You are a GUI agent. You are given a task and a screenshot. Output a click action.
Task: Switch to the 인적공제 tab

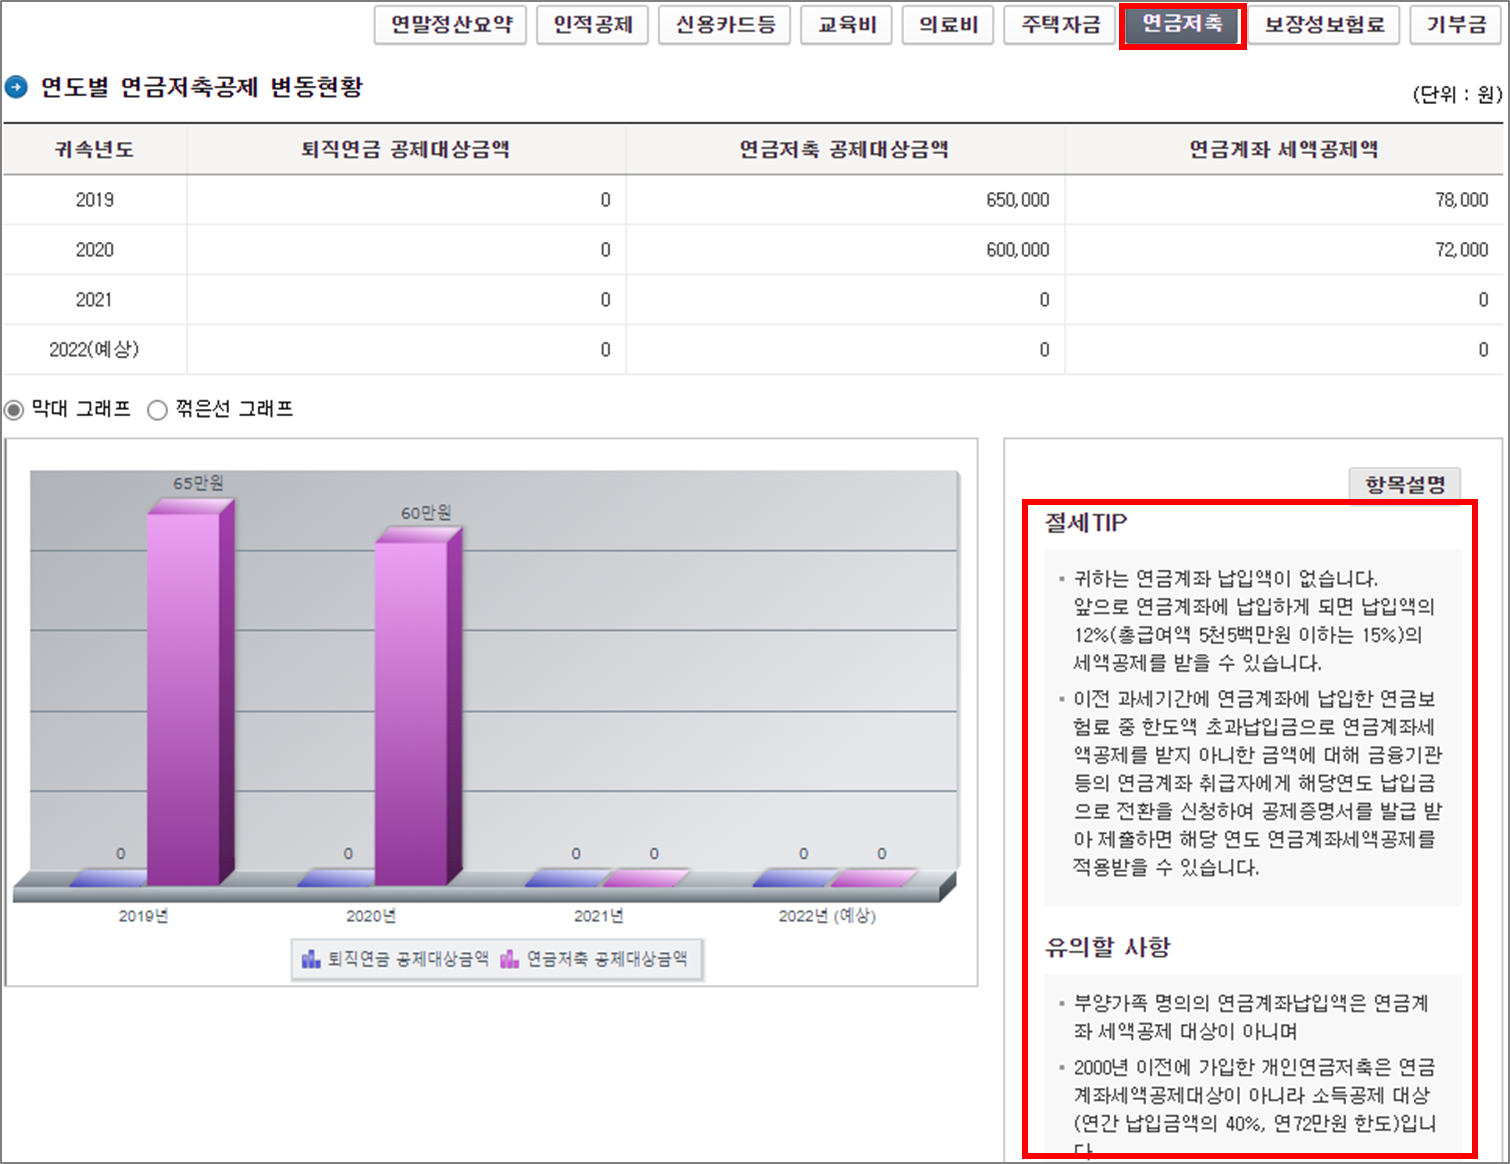point(593,25)
